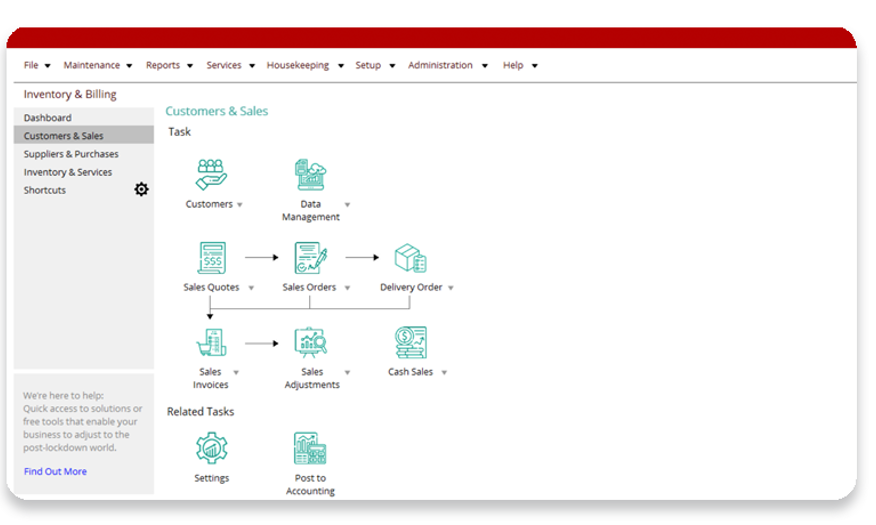Expand the Sales Orders dropdown arrow

click(347, 288)
